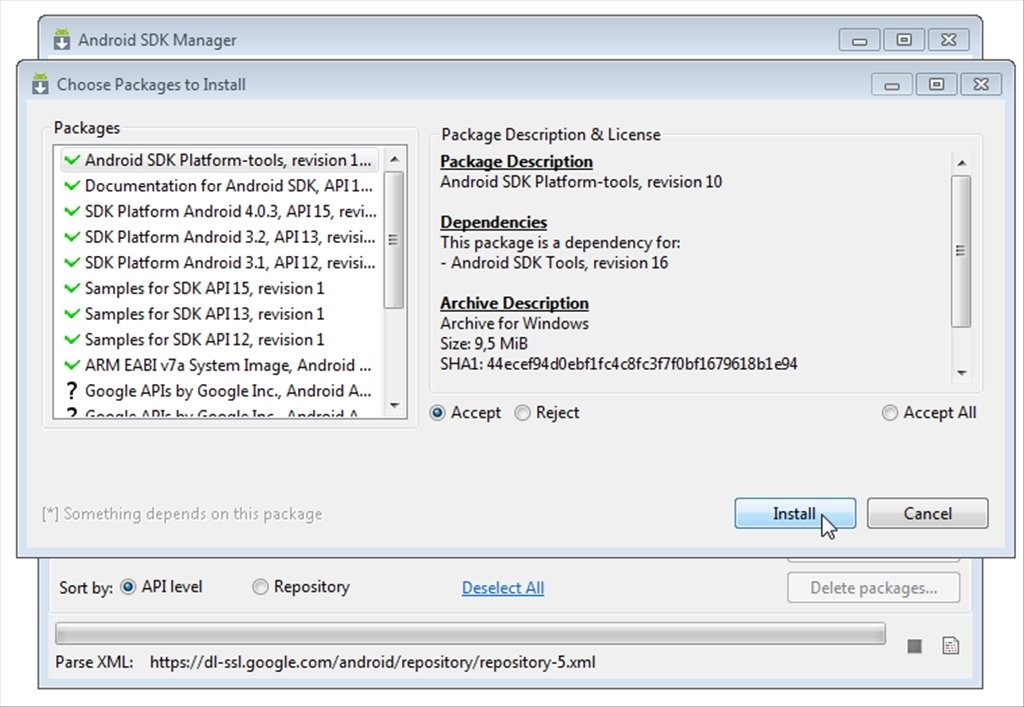This screenshot has height=707, width=1024.
Task: Click the progress bar above Parse XML
Action: [x=470, y=632]
